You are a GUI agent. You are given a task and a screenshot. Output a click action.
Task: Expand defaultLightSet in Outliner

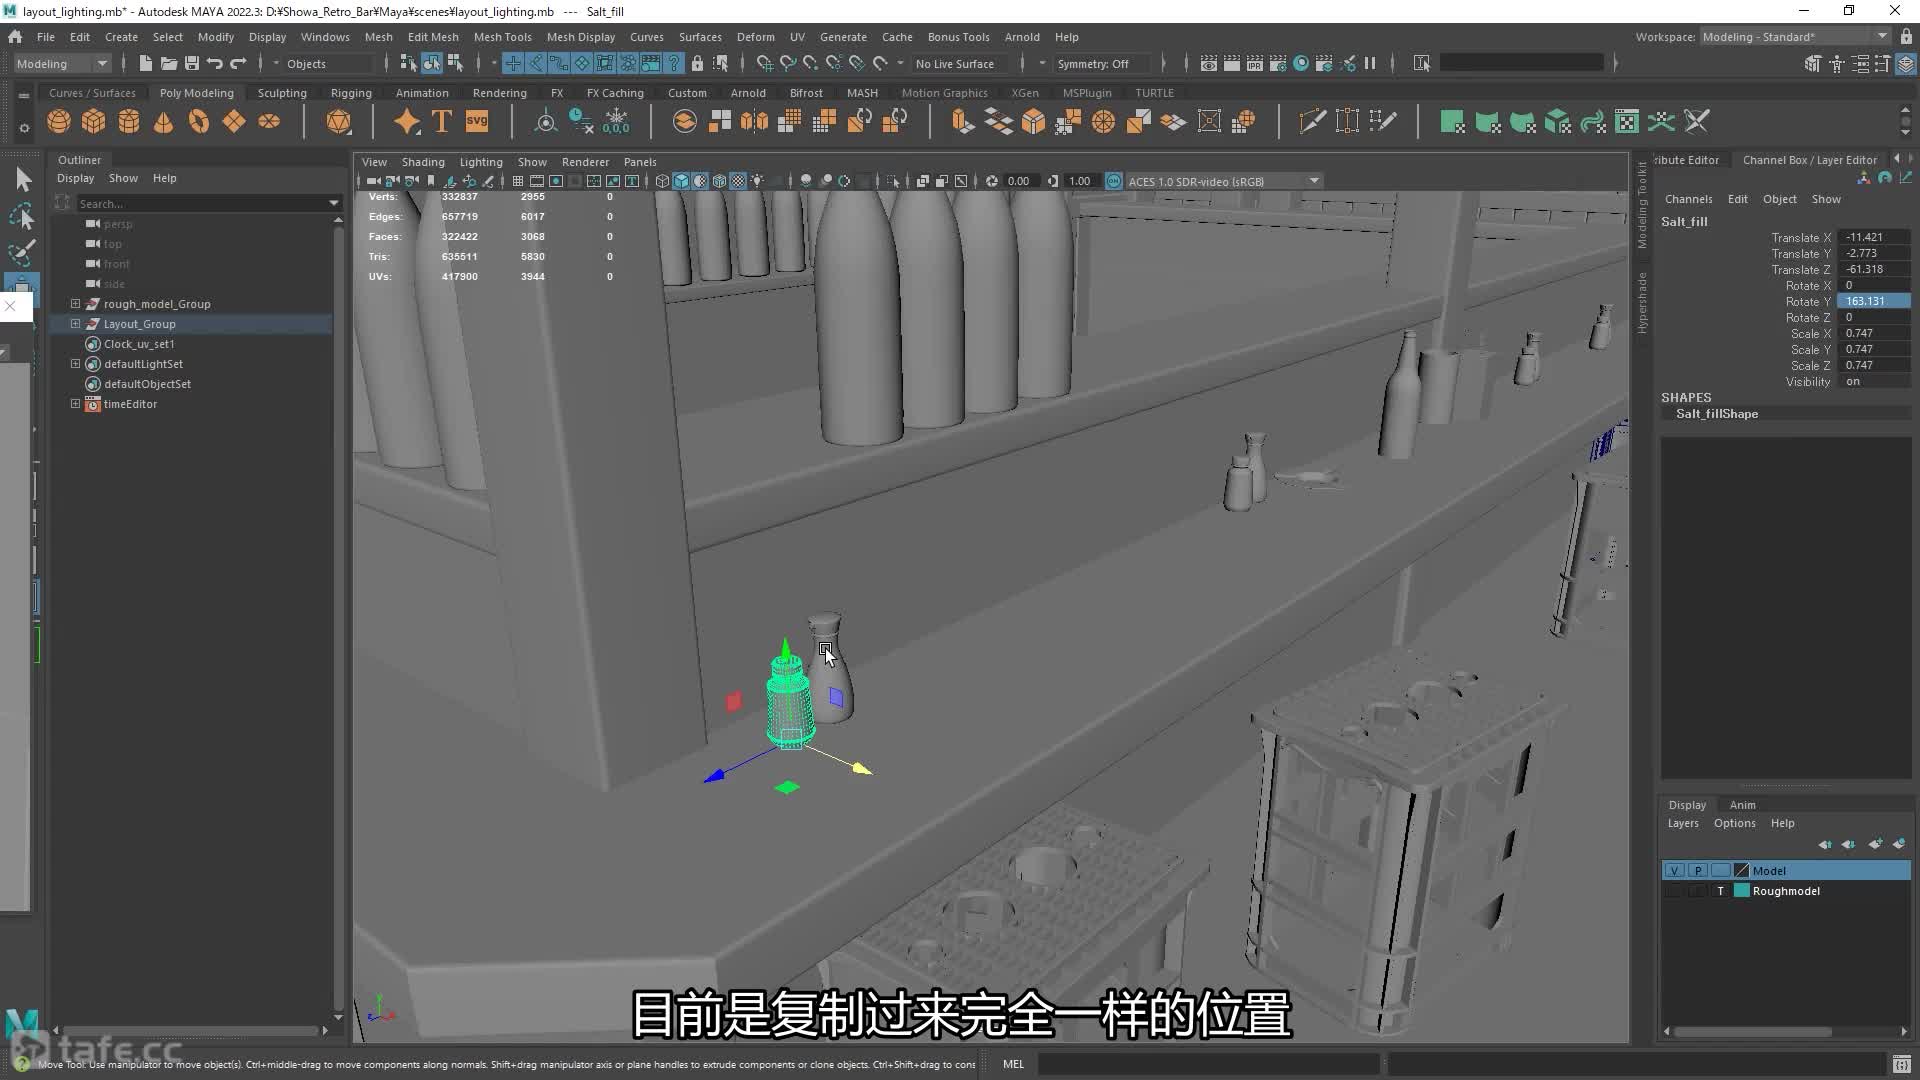(x=75, y=364)
